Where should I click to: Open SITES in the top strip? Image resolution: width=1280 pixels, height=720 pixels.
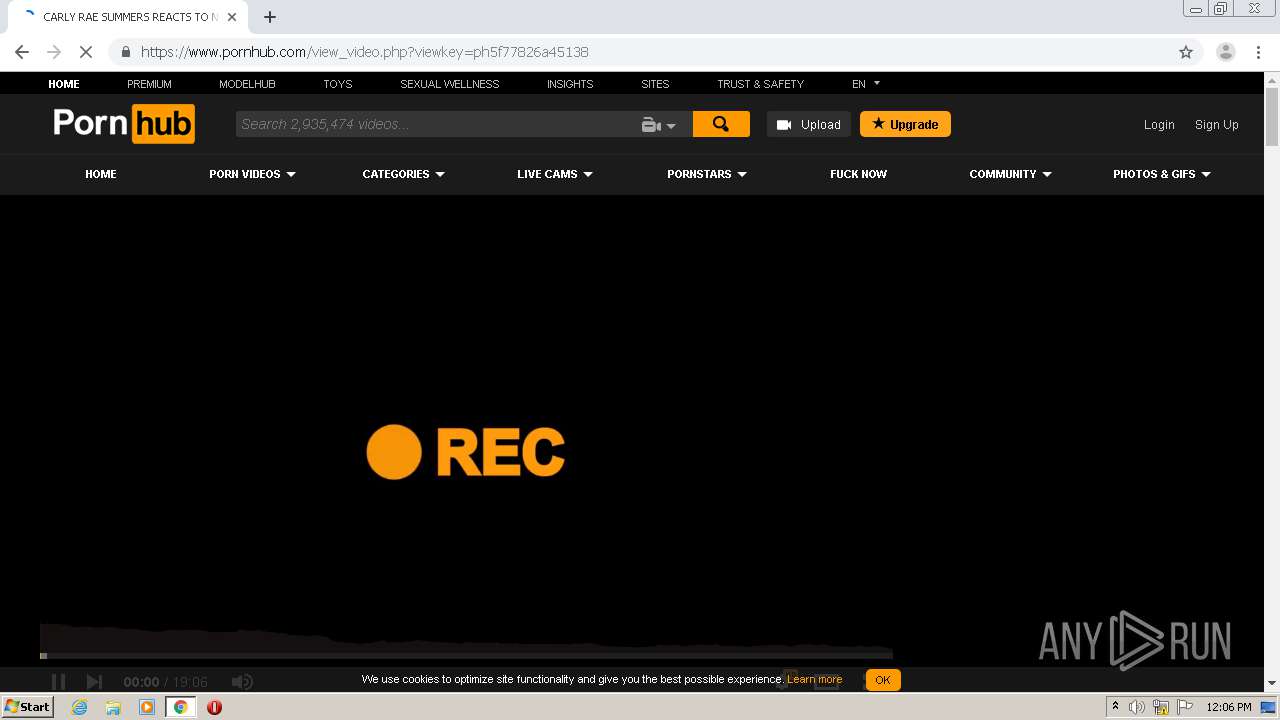[655, 84]
